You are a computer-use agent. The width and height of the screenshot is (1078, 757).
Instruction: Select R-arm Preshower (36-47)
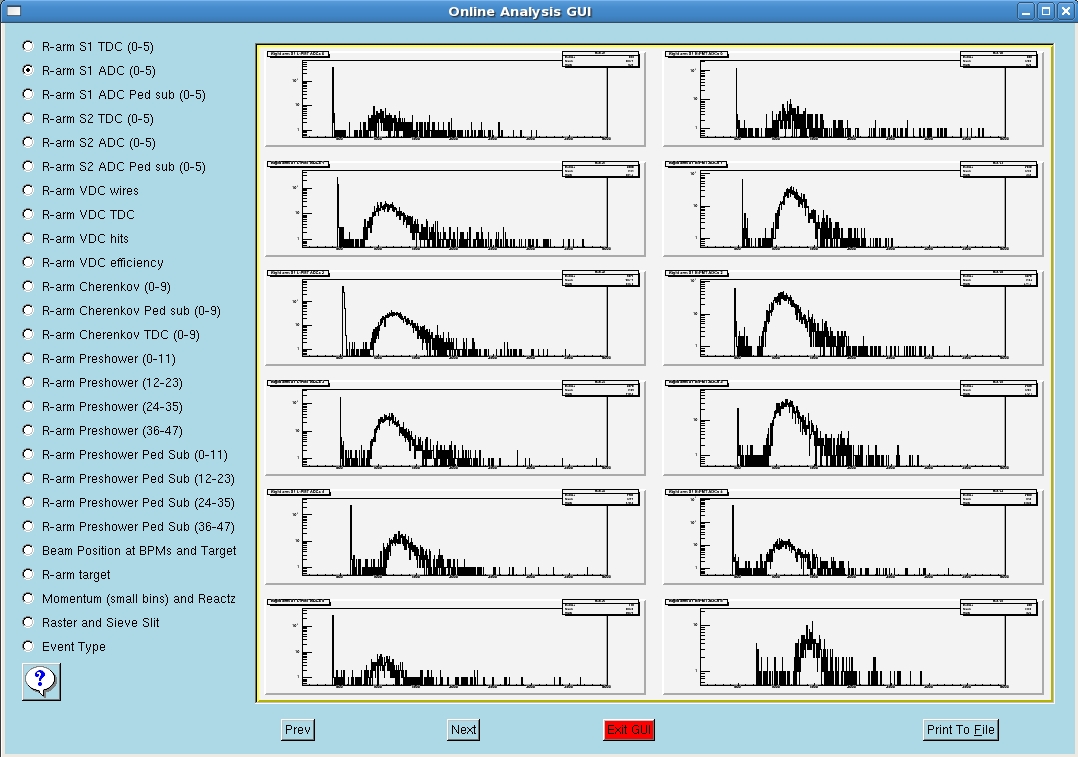click(102, 431)
